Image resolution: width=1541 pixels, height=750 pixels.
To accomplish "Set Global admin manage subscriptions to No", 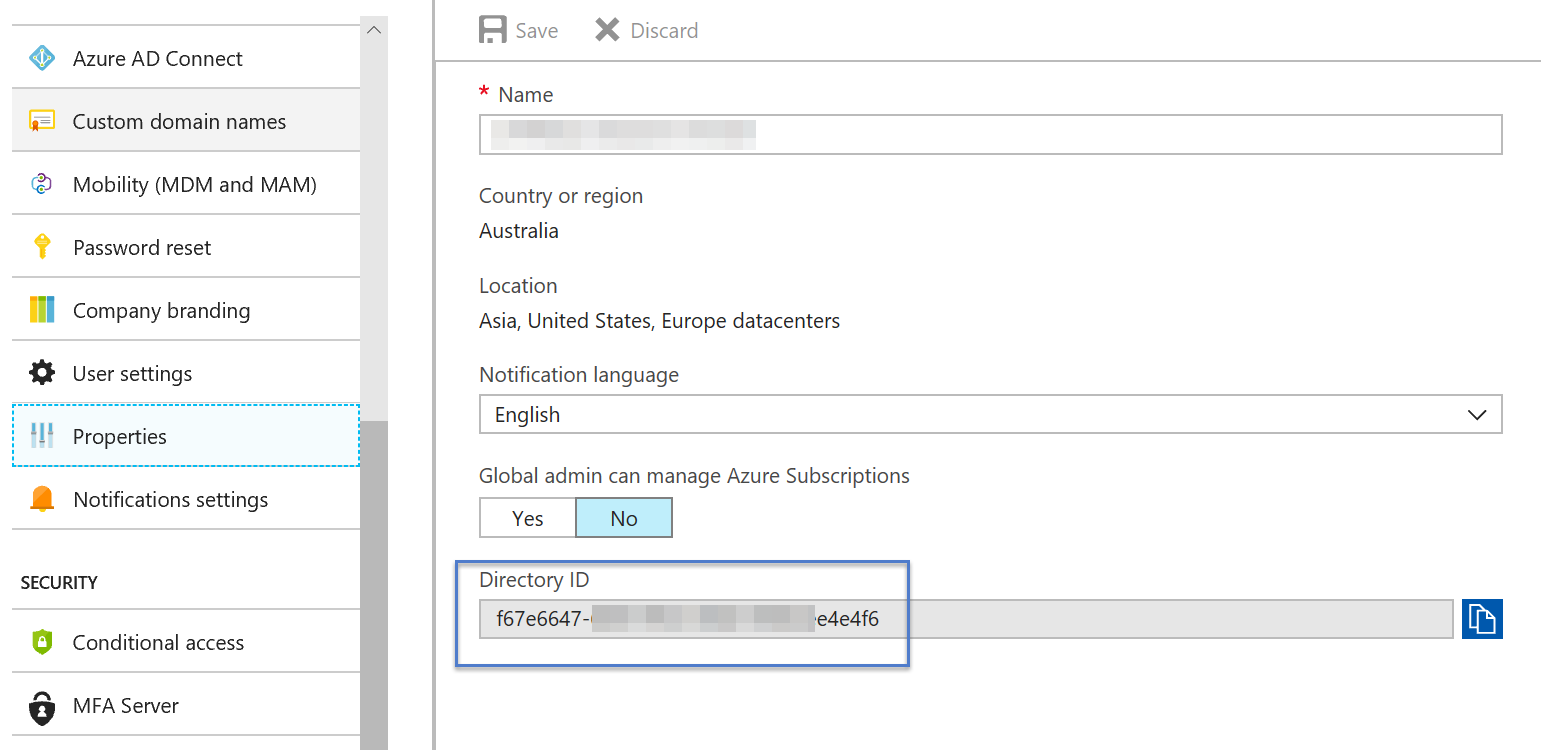I will (x=624, y=518).
